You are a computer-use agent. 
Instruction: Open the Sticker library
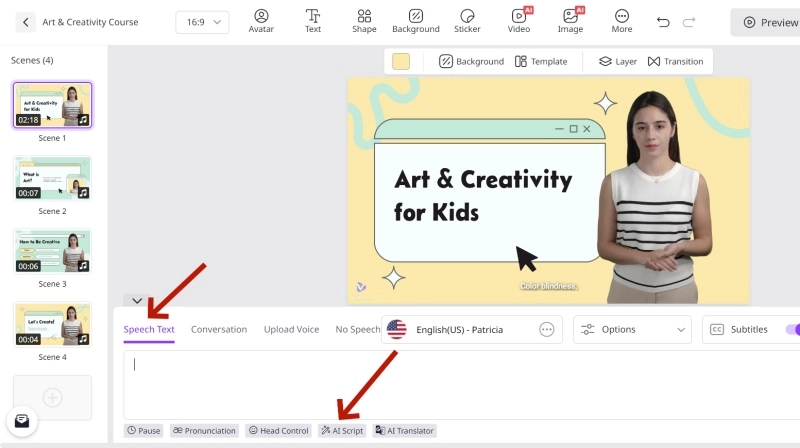pos(467,21)
